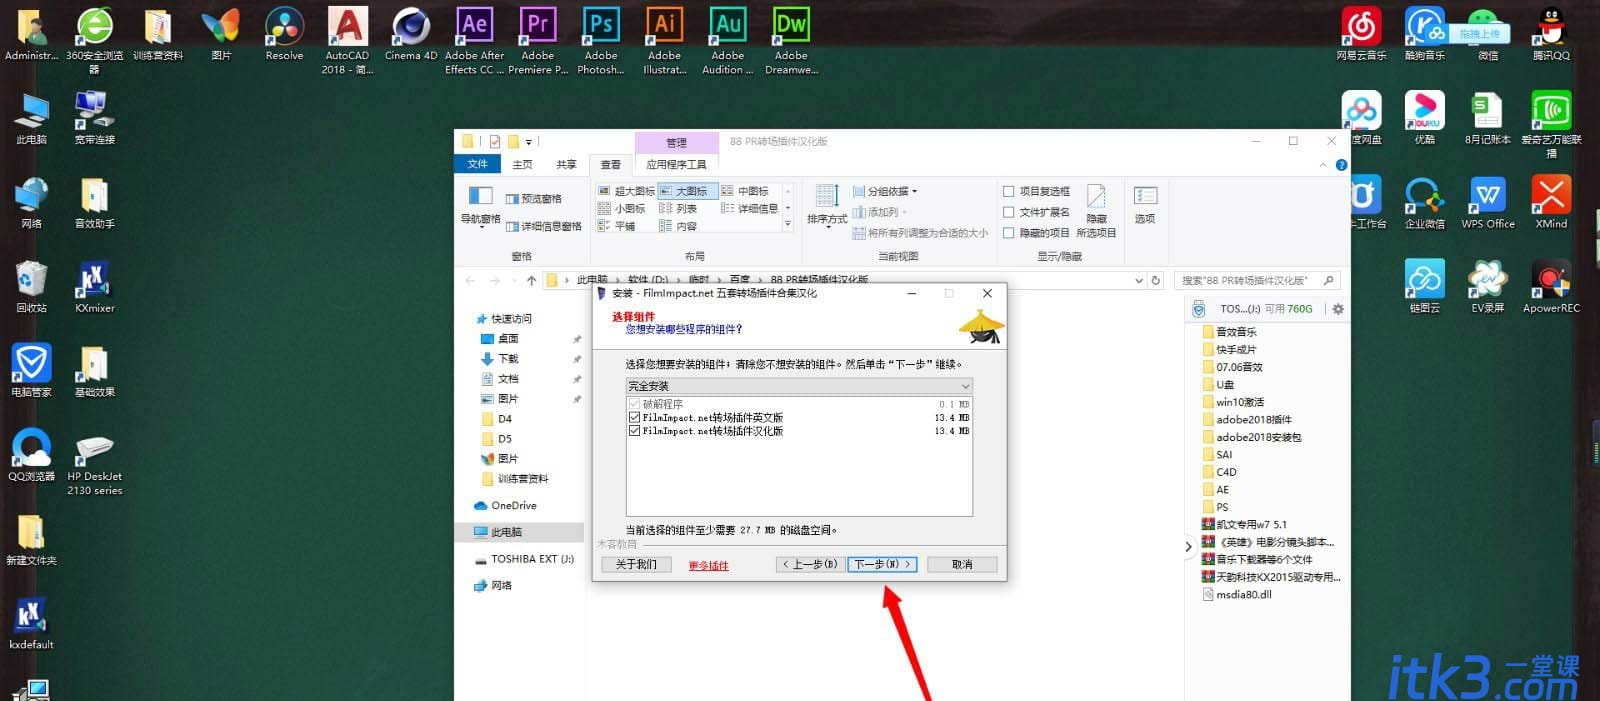Toggle 破解程序 component checkbox

coord(634,404)
